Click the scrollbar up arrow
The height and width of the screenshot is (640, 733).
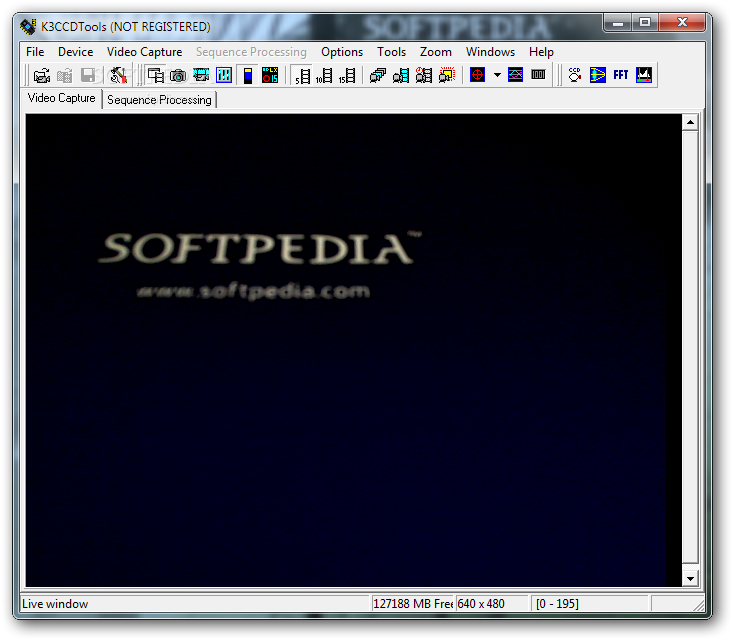click(x=690, y=123)
